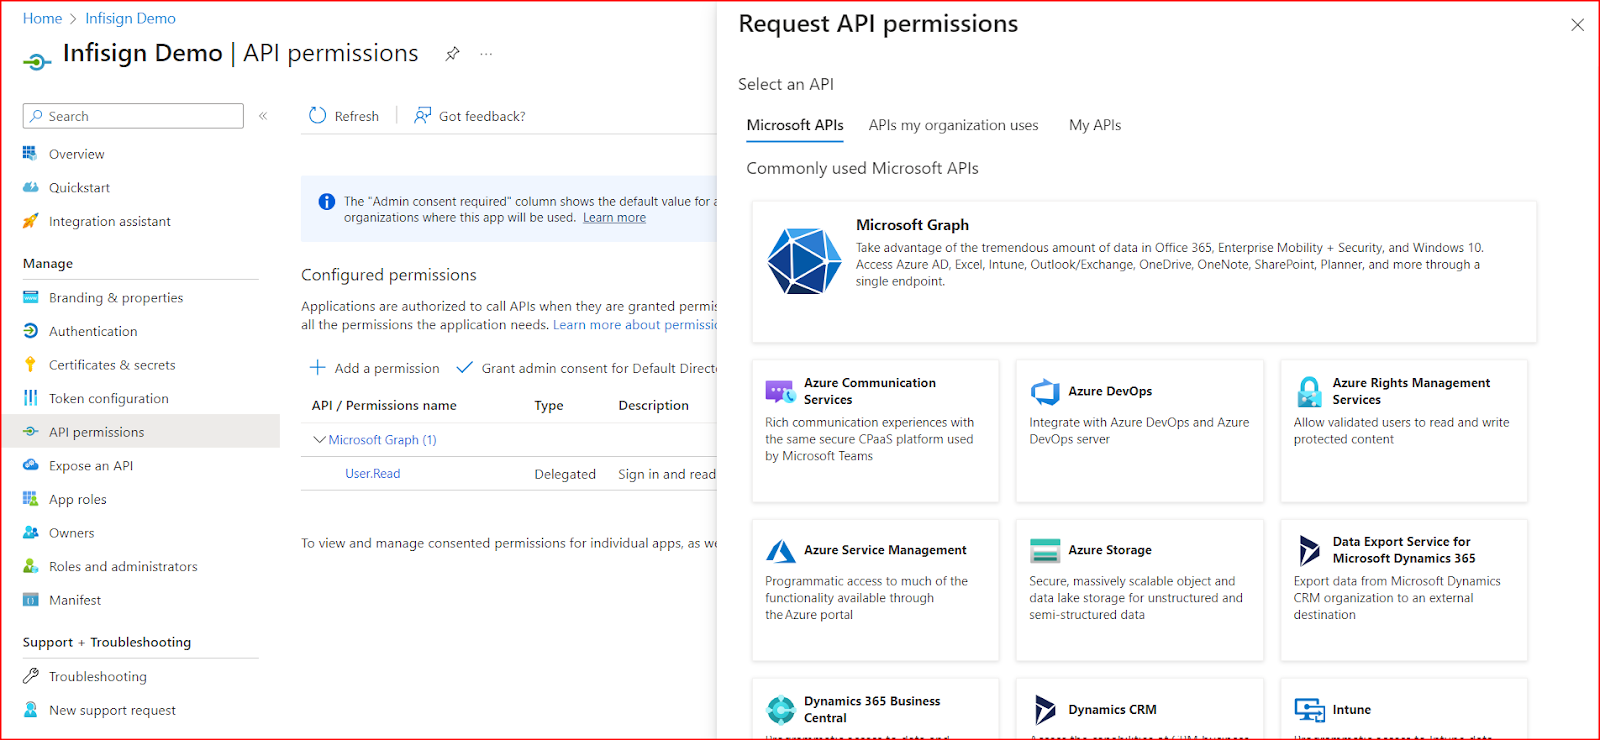1600x740 pixels.
Task: Click the Data Export Service icon
Action: 1309,550
